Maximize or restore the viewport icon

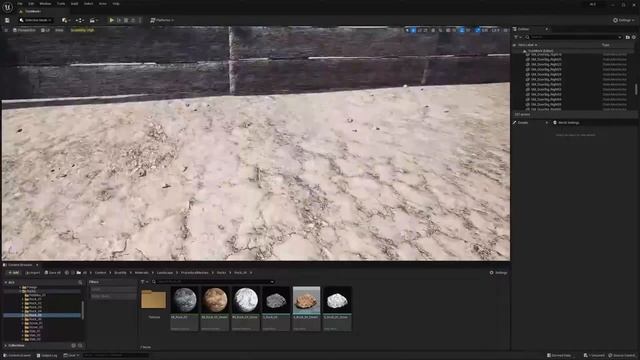tap(507, 30)
